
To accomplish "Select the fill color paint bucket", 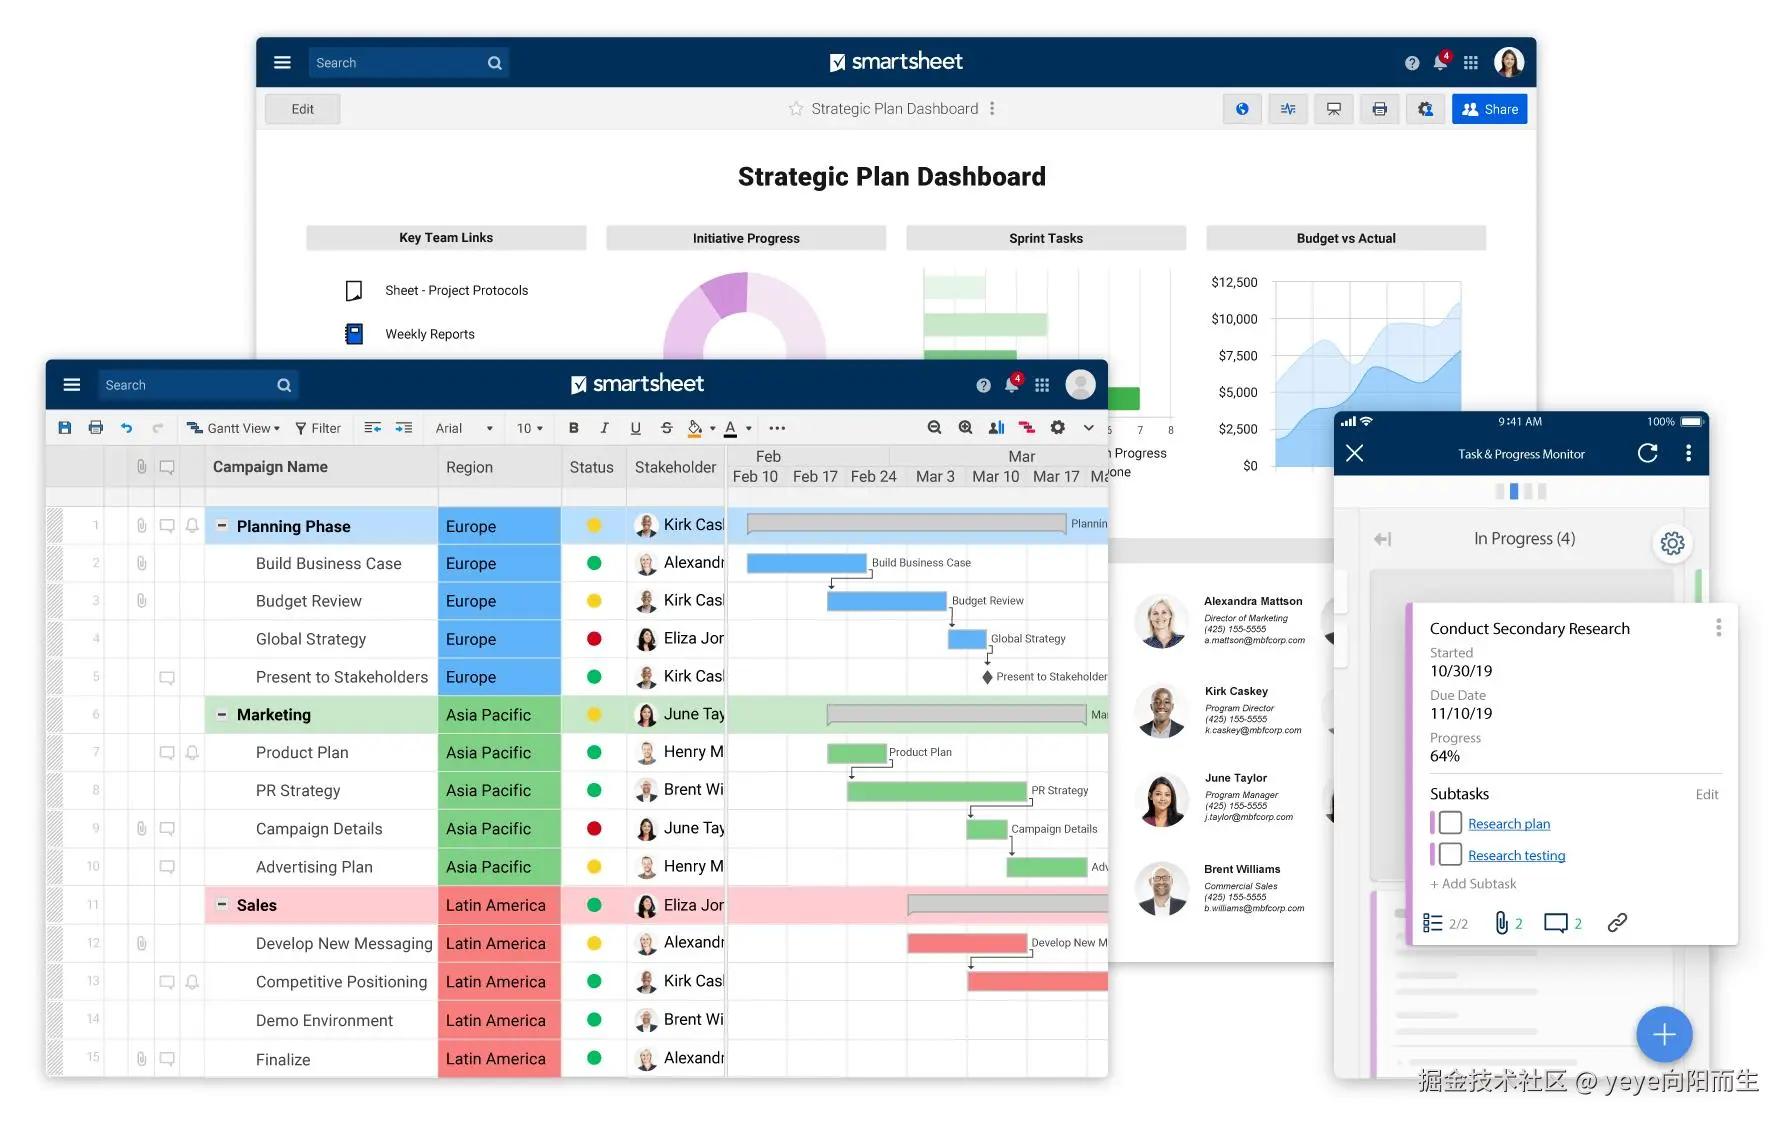I will pyautogui.click(x=696, y=428).
